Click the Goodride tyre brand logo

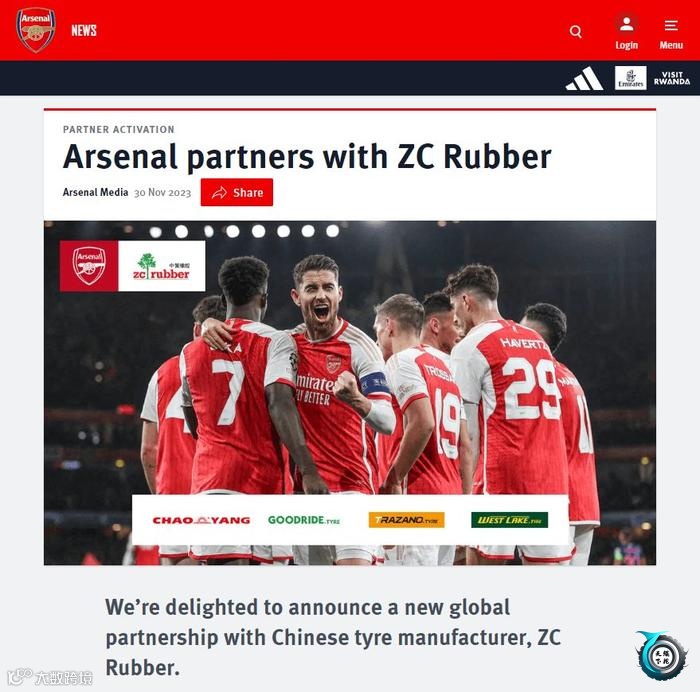point(304,520)
